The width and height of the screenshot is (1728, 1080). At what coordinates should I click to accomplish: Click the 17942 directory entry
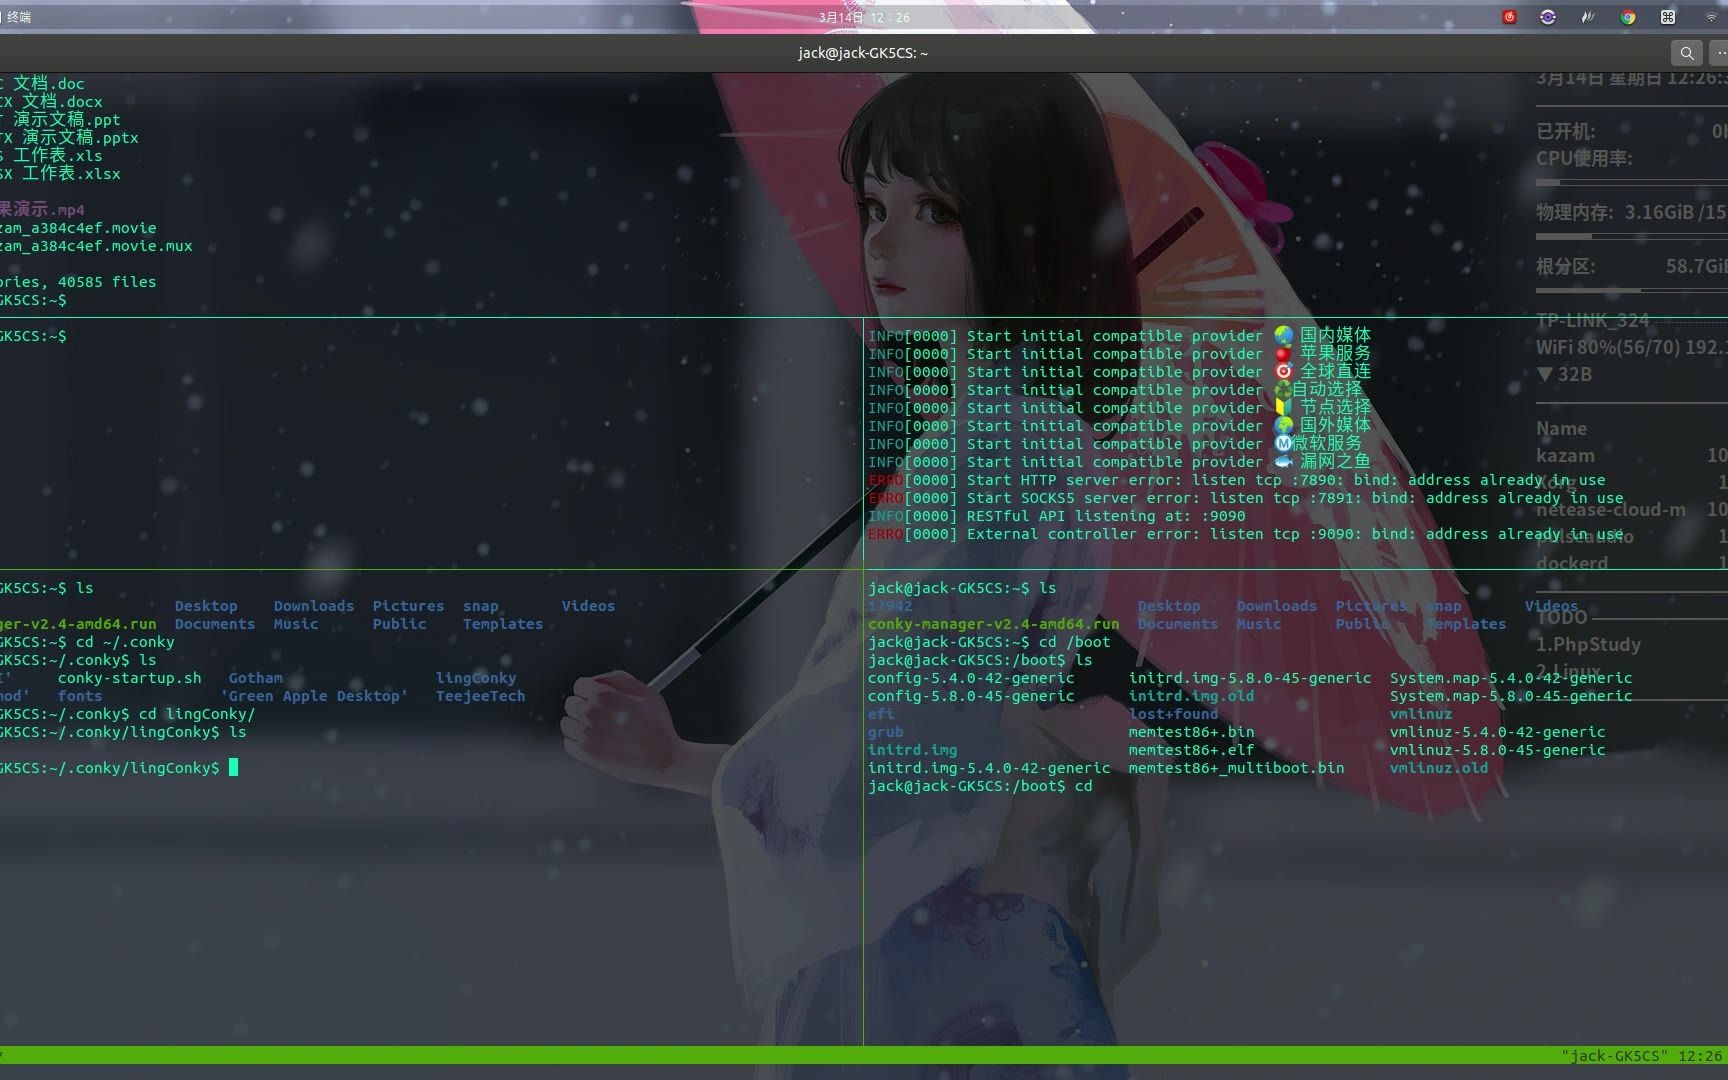coord(890,606)
